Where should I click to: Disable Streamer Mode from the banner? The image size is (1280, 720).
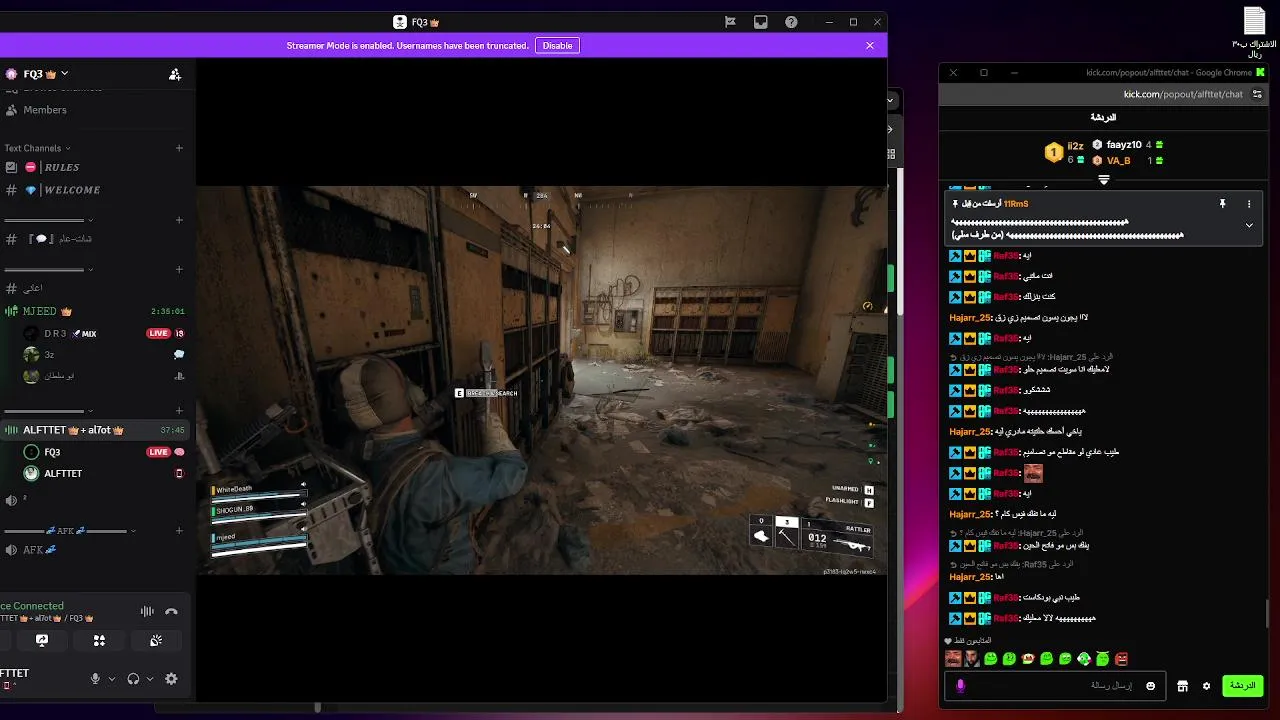pos(557,45)
